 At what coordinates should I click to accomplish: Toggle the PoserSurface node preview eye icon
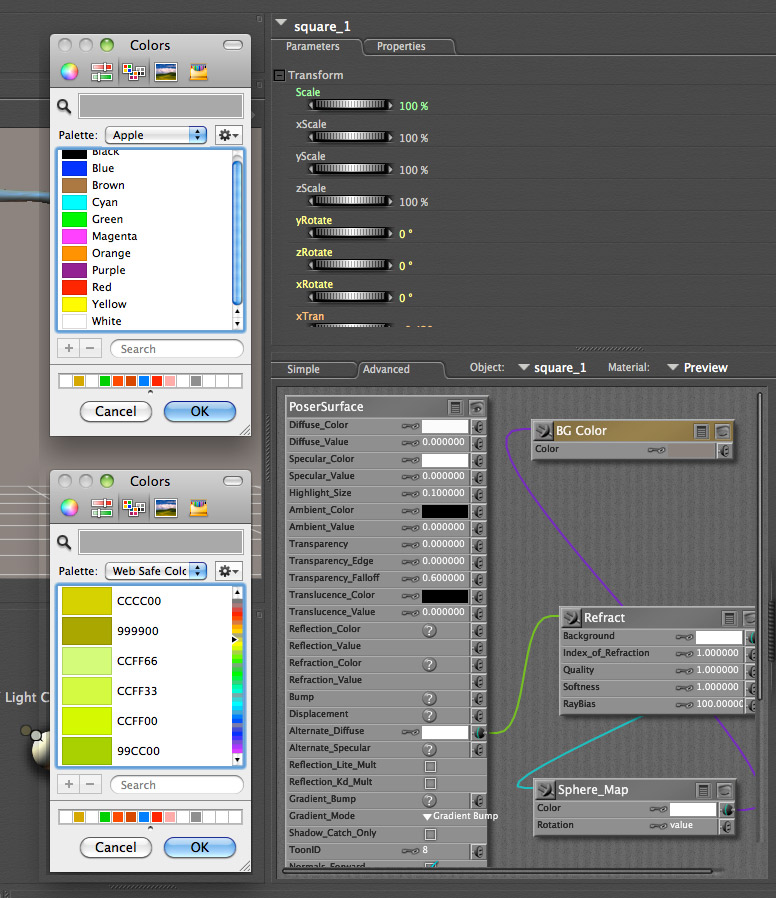(x=476, y=407)
